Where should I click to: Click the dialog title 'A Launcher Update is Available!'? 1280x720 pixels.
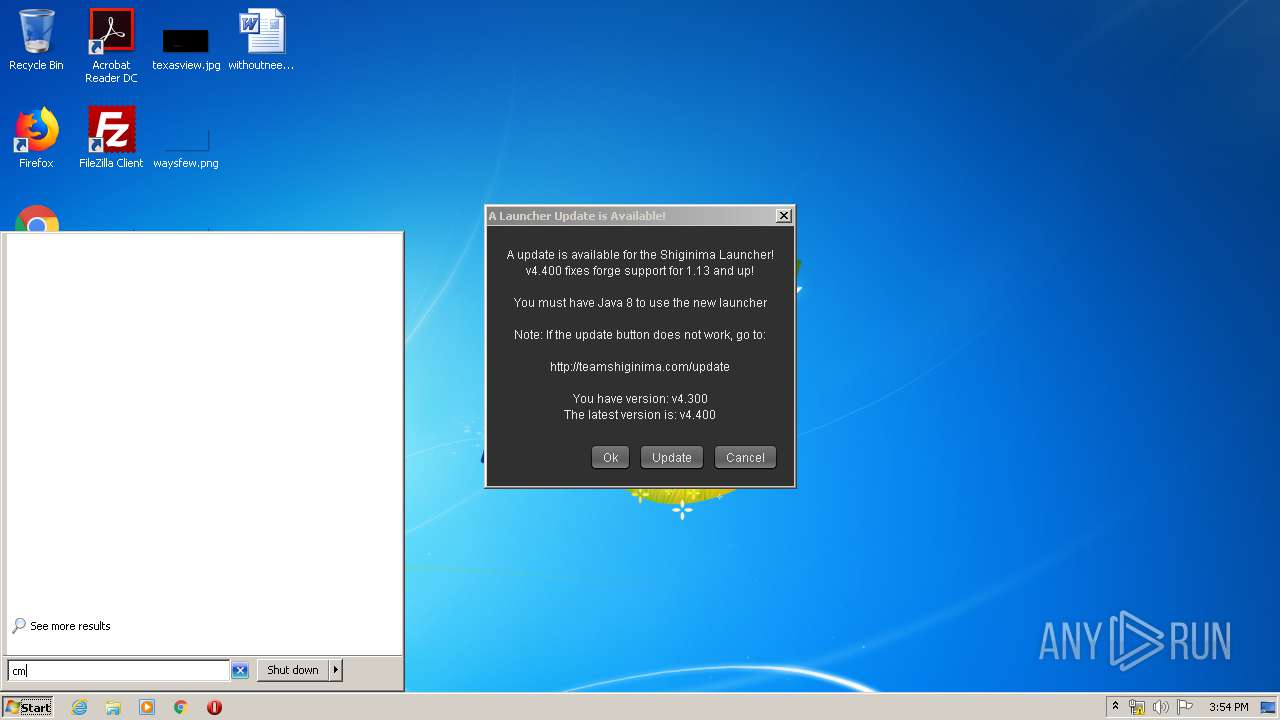(x=577, y=216)
